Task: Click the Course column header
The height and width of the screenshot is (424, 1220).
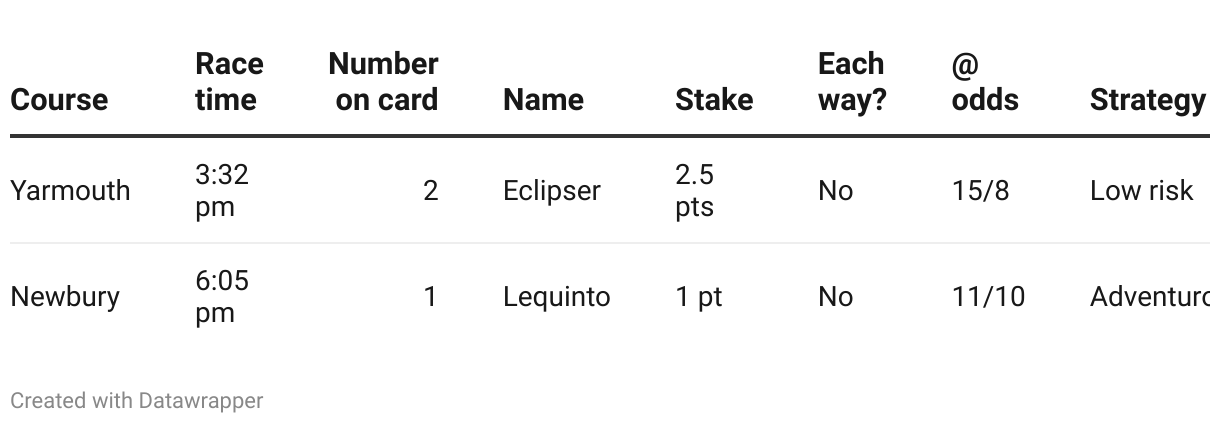Action: pyautogui.click(x=59, y=100)
